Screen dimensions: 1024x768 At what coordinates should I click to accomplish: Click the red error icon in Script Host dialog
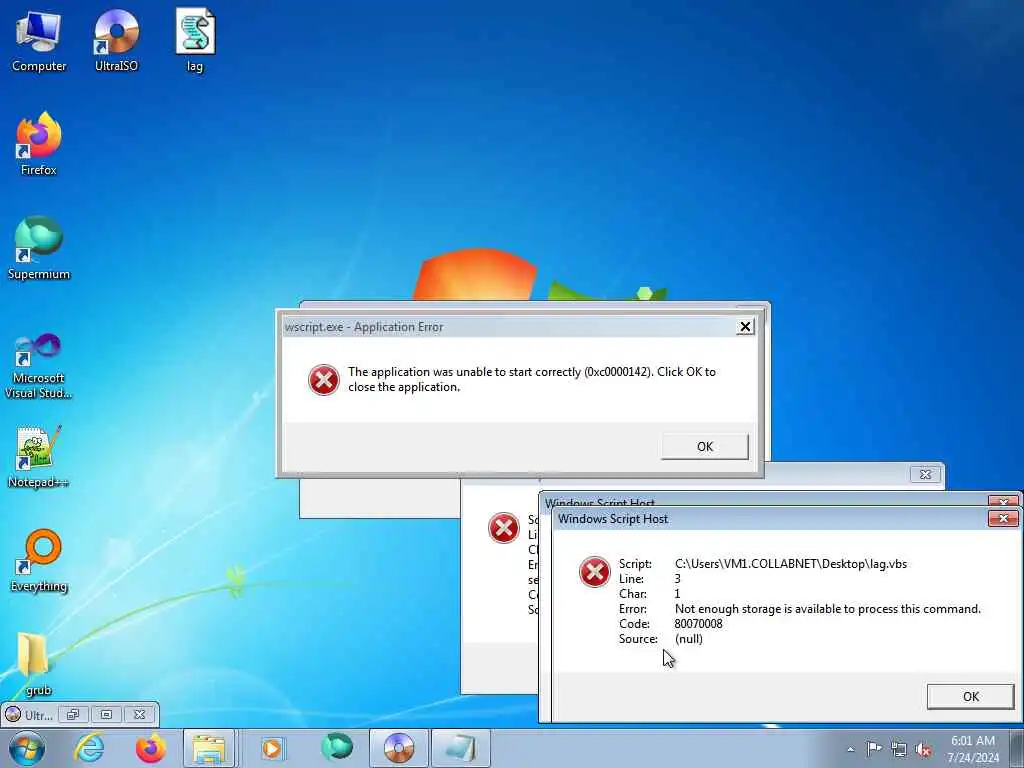[x=594, y=572]
